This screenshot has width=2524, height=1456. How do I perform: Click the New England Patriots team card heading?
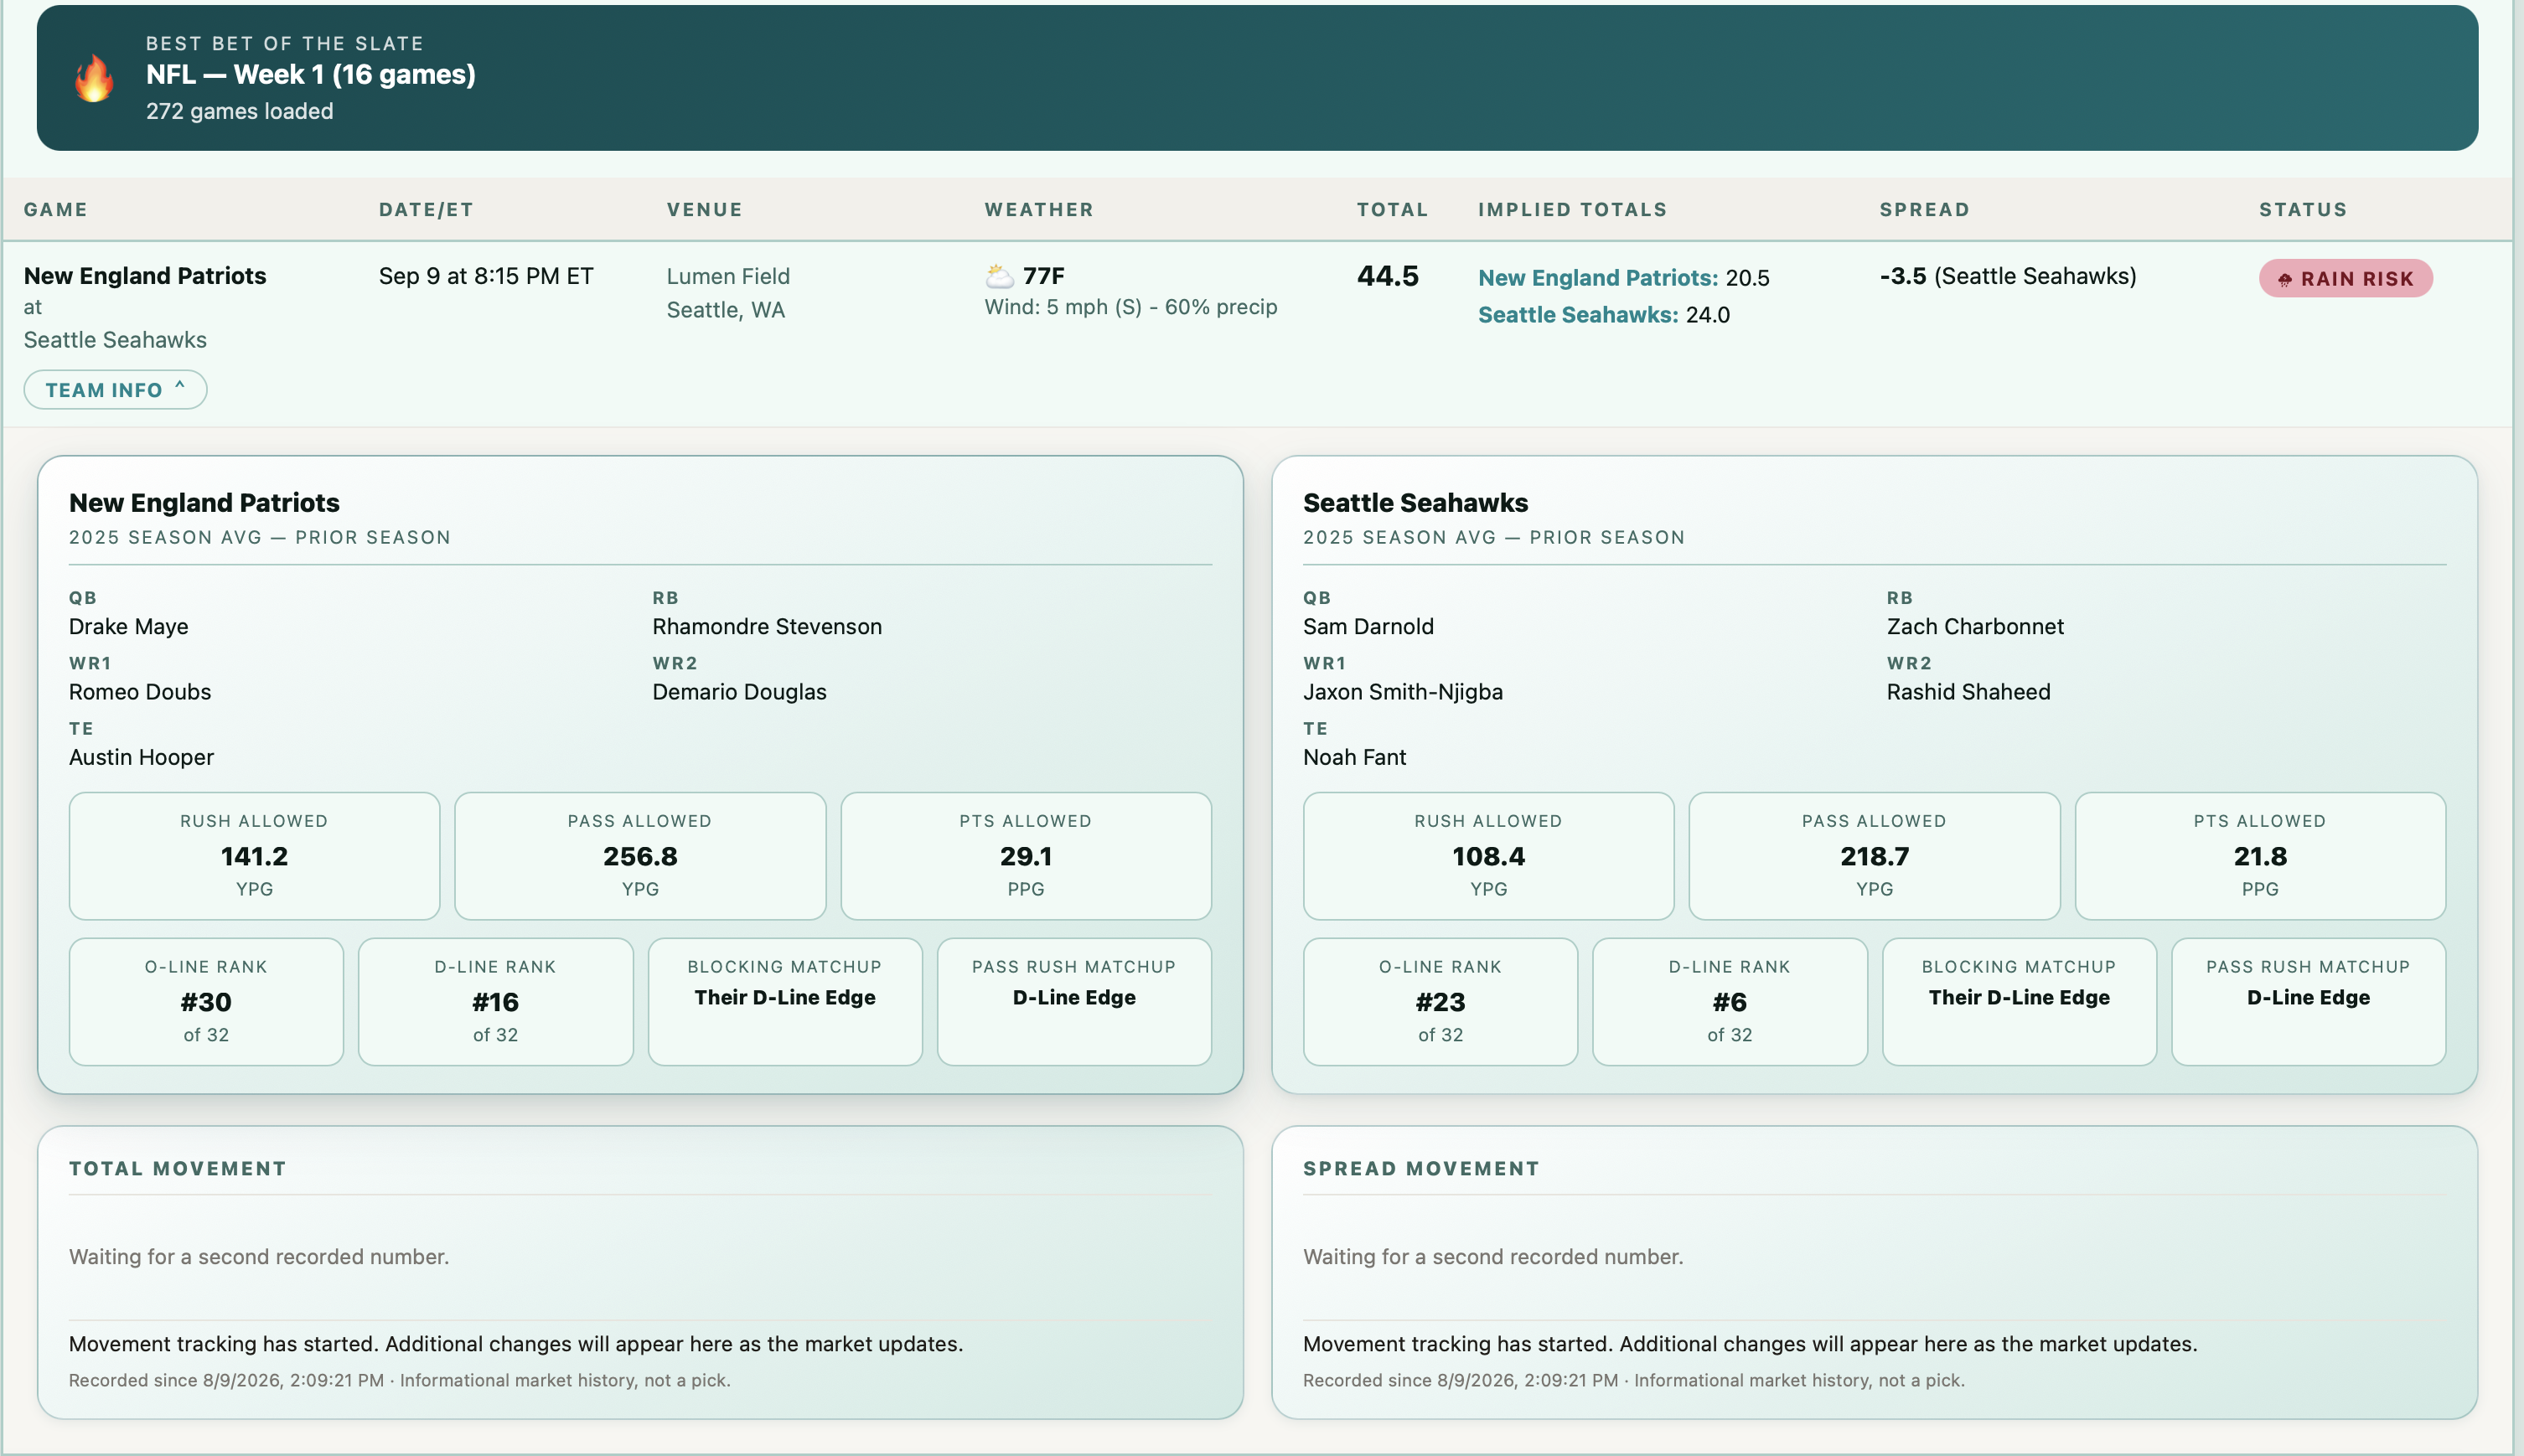(204, 503)
